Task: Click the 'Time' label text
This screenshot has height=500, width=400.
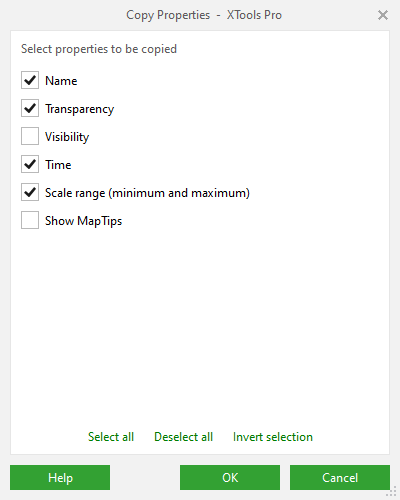Action: (58, 165)
